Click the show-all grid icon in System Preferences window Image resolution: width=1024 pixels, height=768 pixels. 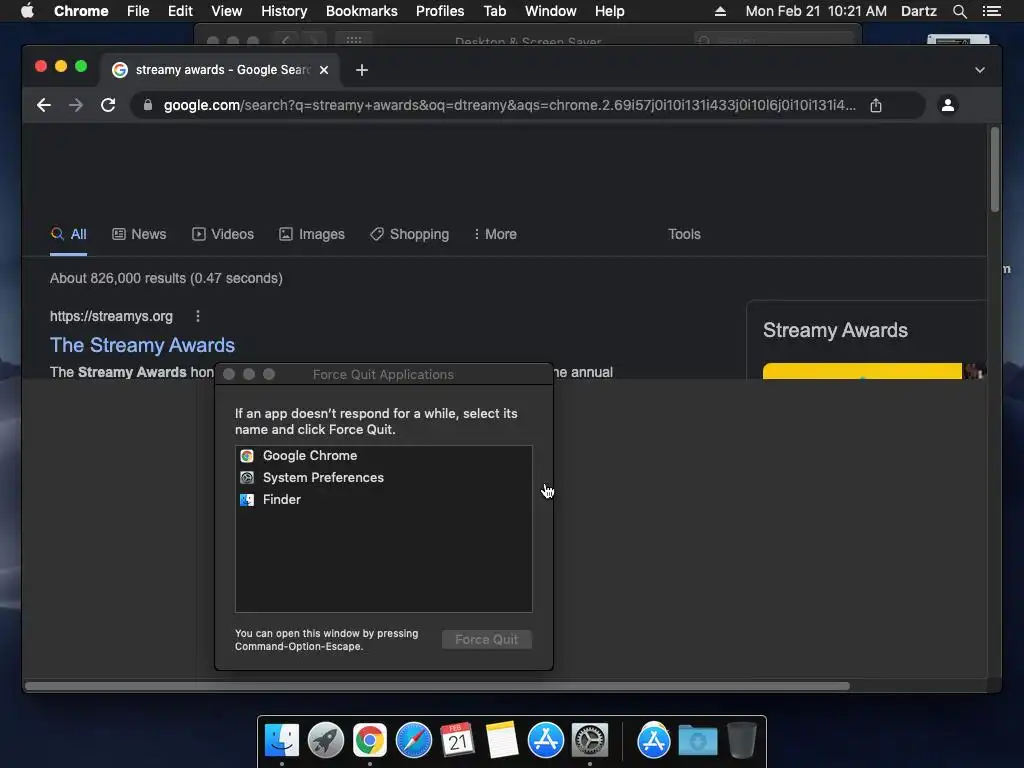354,40
